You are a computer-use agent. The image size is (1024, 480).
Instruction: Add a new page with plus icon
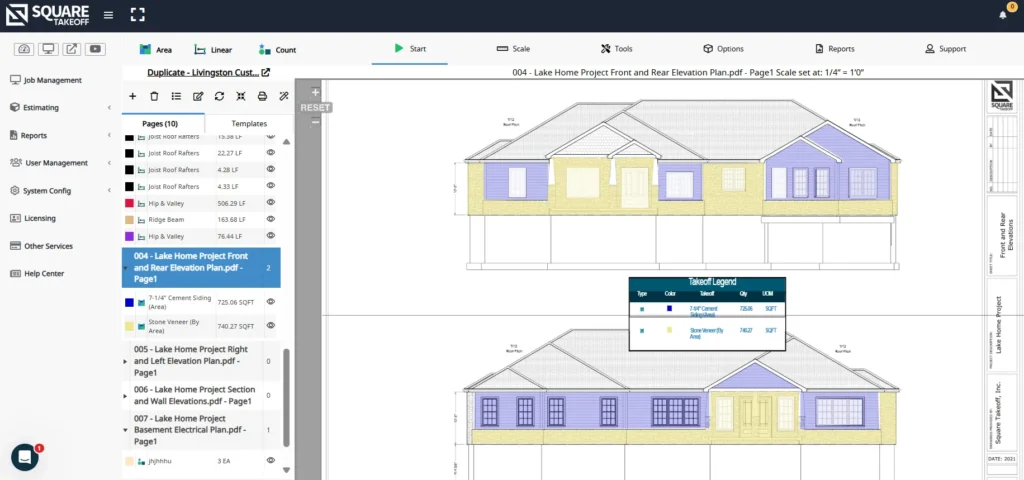point(133,96)
